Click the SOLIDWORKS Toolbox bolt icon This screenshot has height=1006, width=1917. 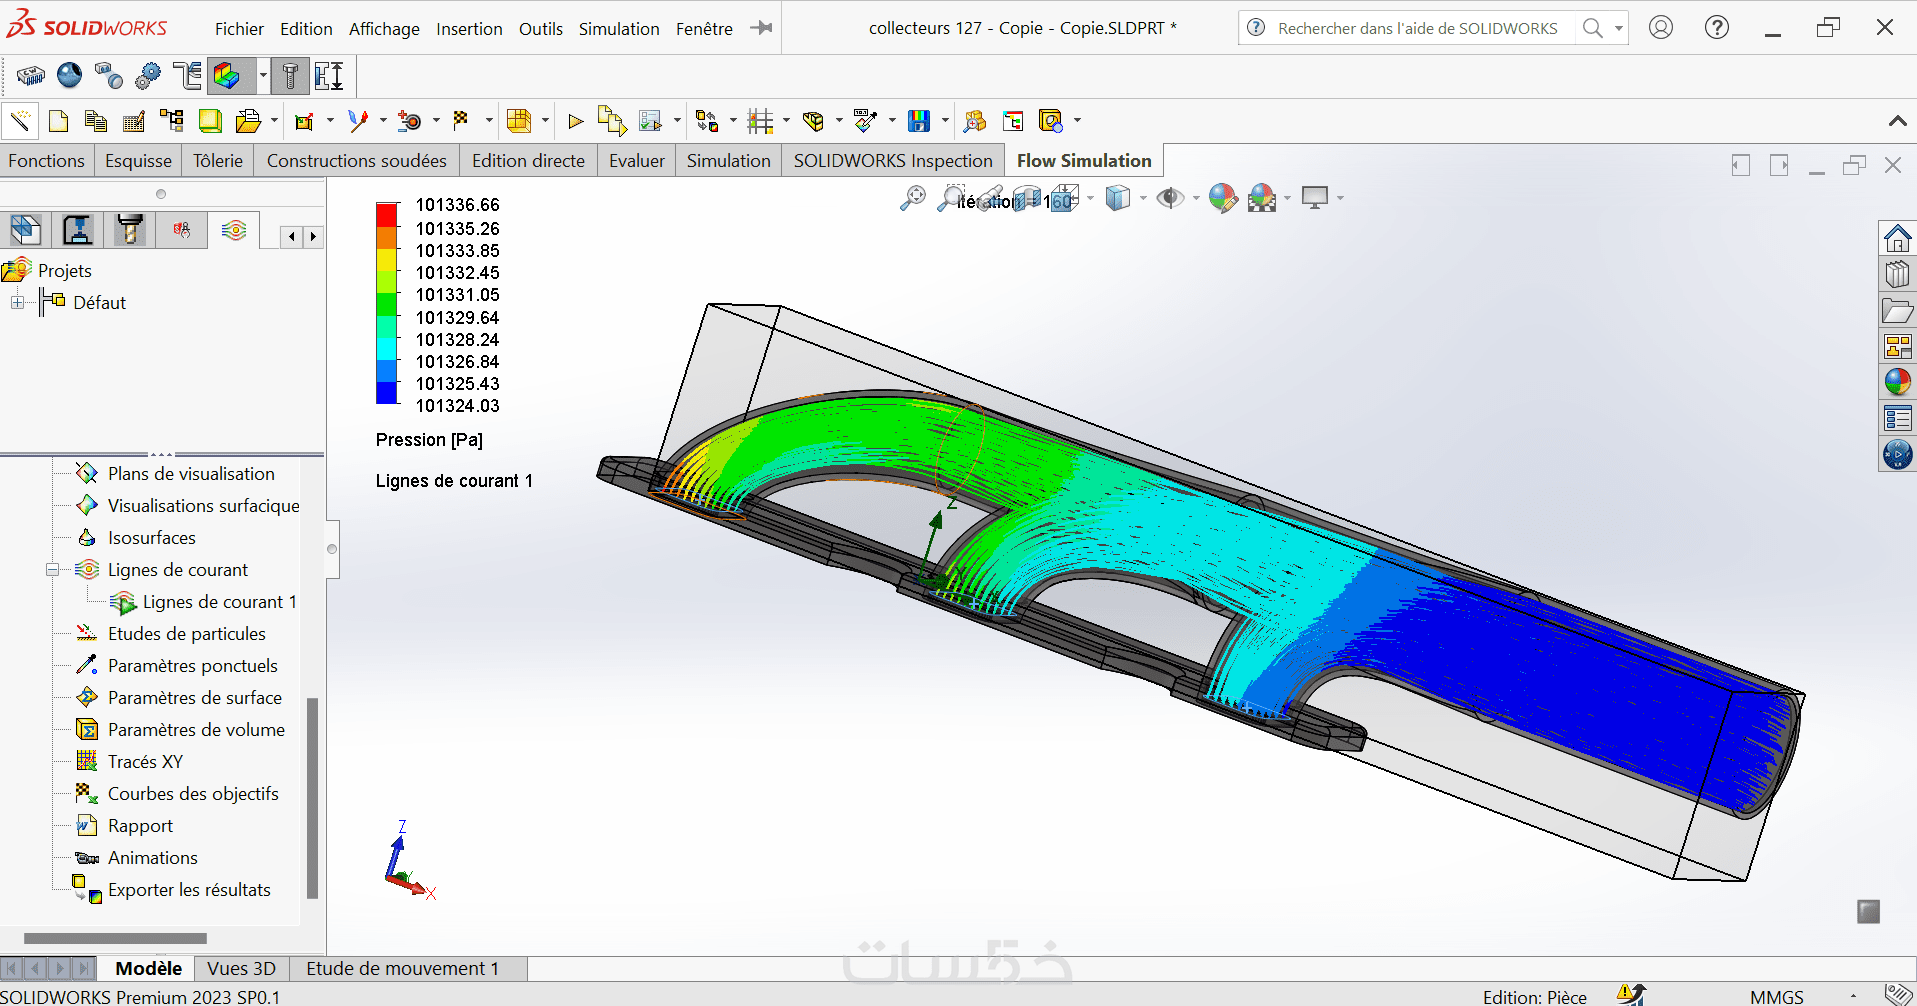click(290, 76)
